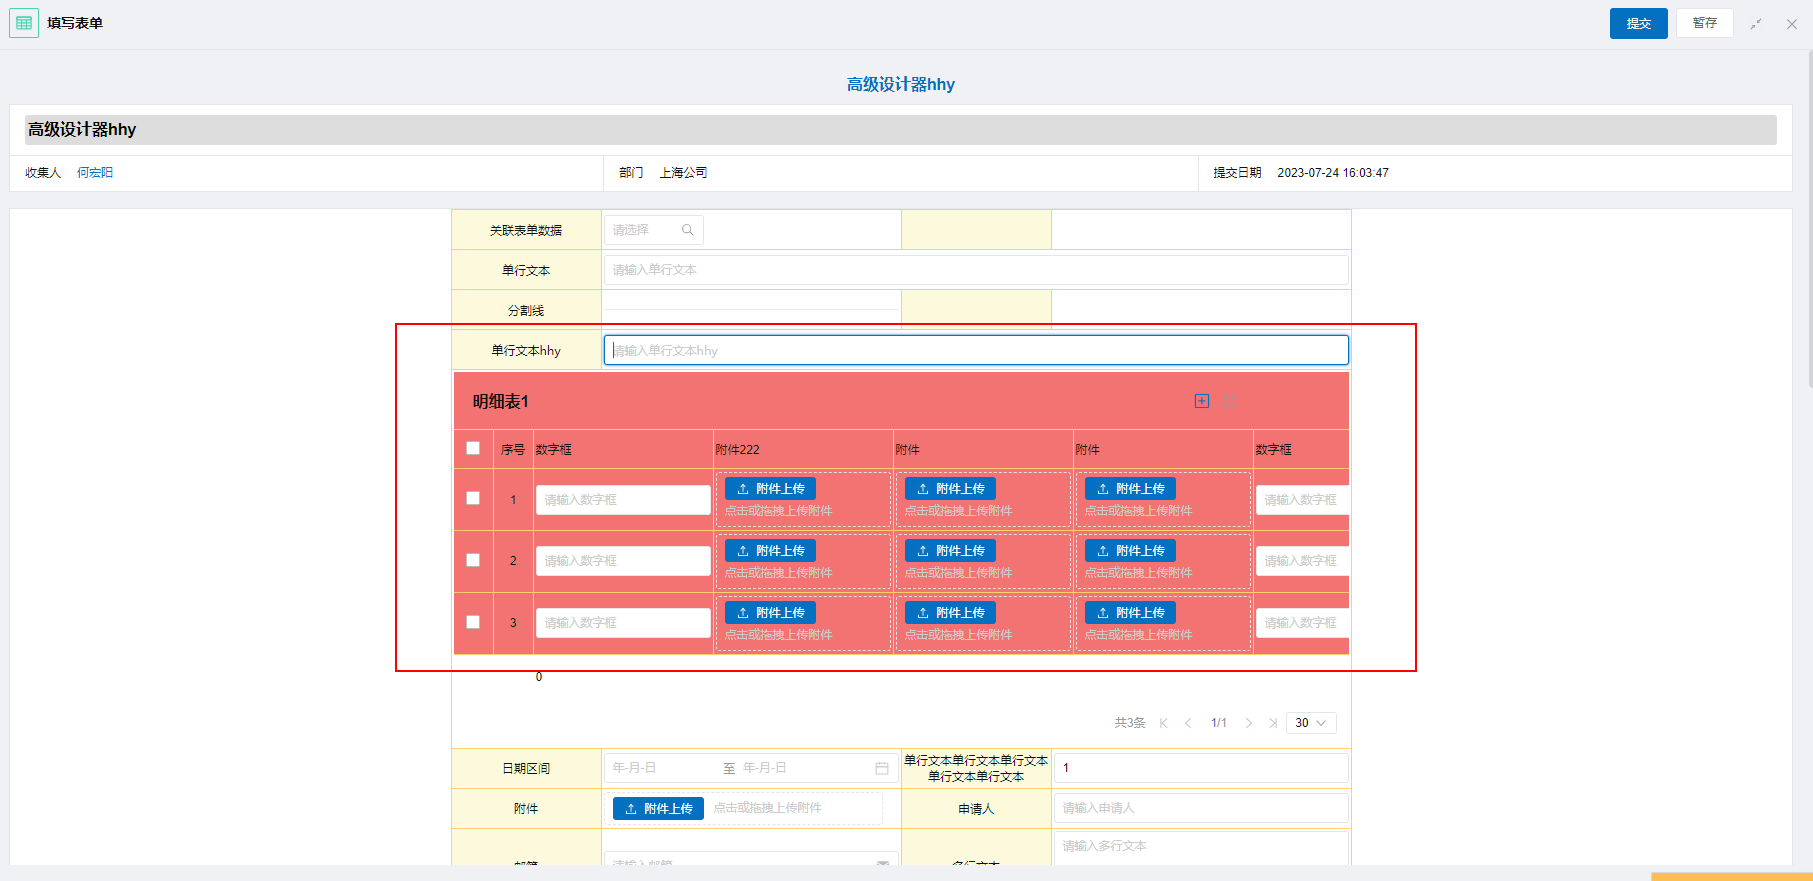Click 数字框 input next to sequence 1

pos(623,500)
